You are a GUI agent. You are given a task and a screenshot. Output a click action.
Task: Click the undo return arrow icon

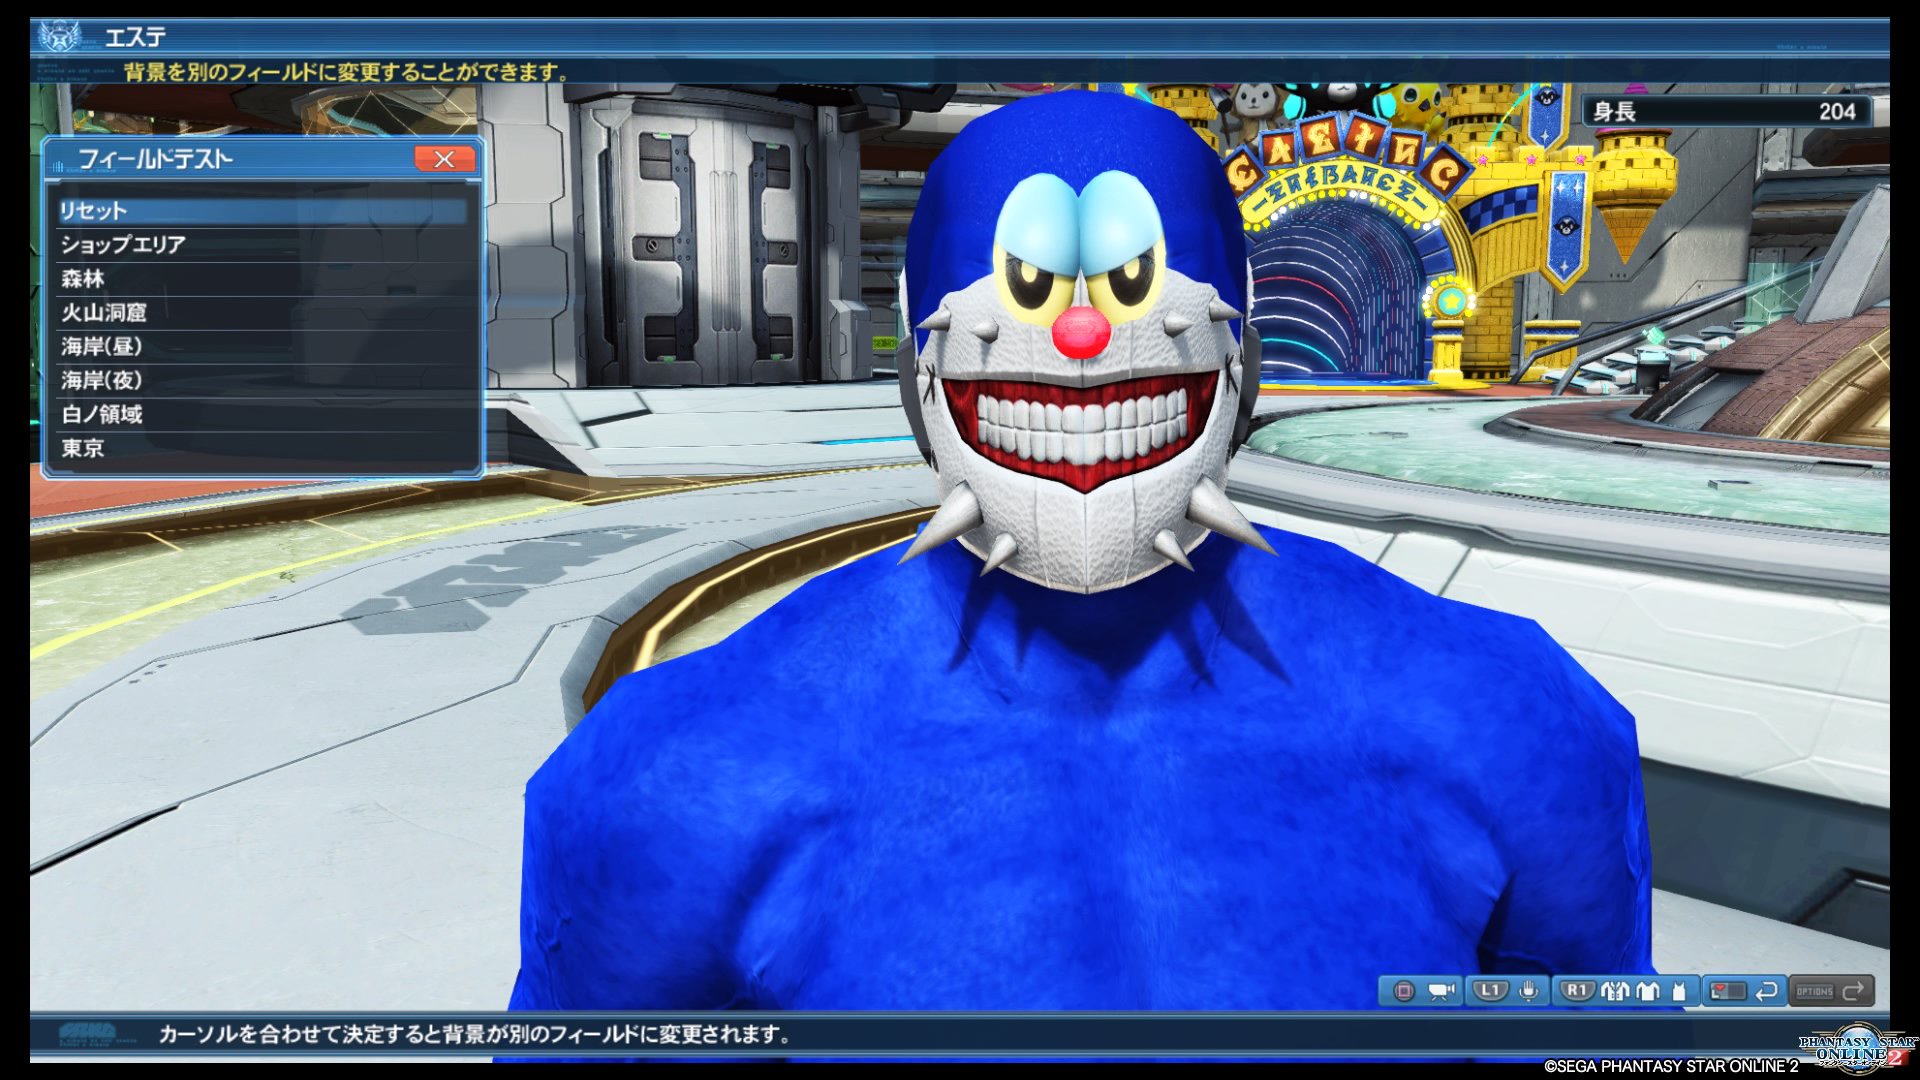(x=1767, y=991)
